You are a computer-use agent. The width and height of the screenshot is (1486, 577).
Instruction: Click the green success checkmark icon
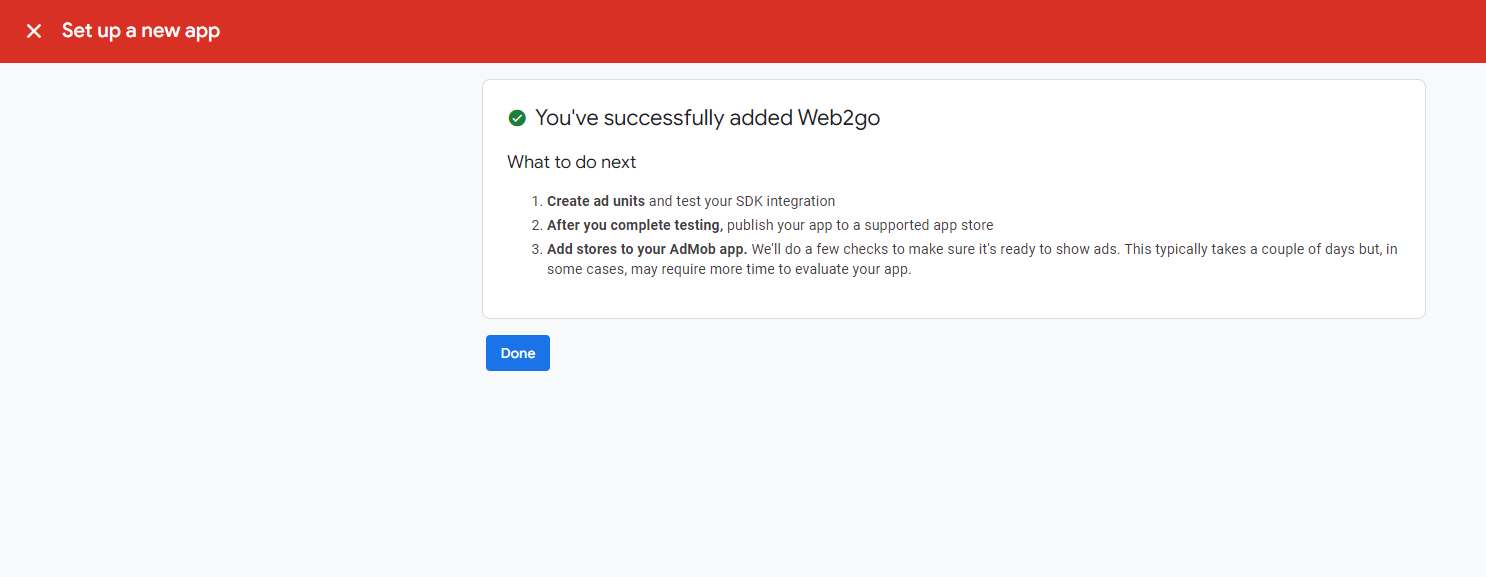pyautogui.click(x=517, y=118)
